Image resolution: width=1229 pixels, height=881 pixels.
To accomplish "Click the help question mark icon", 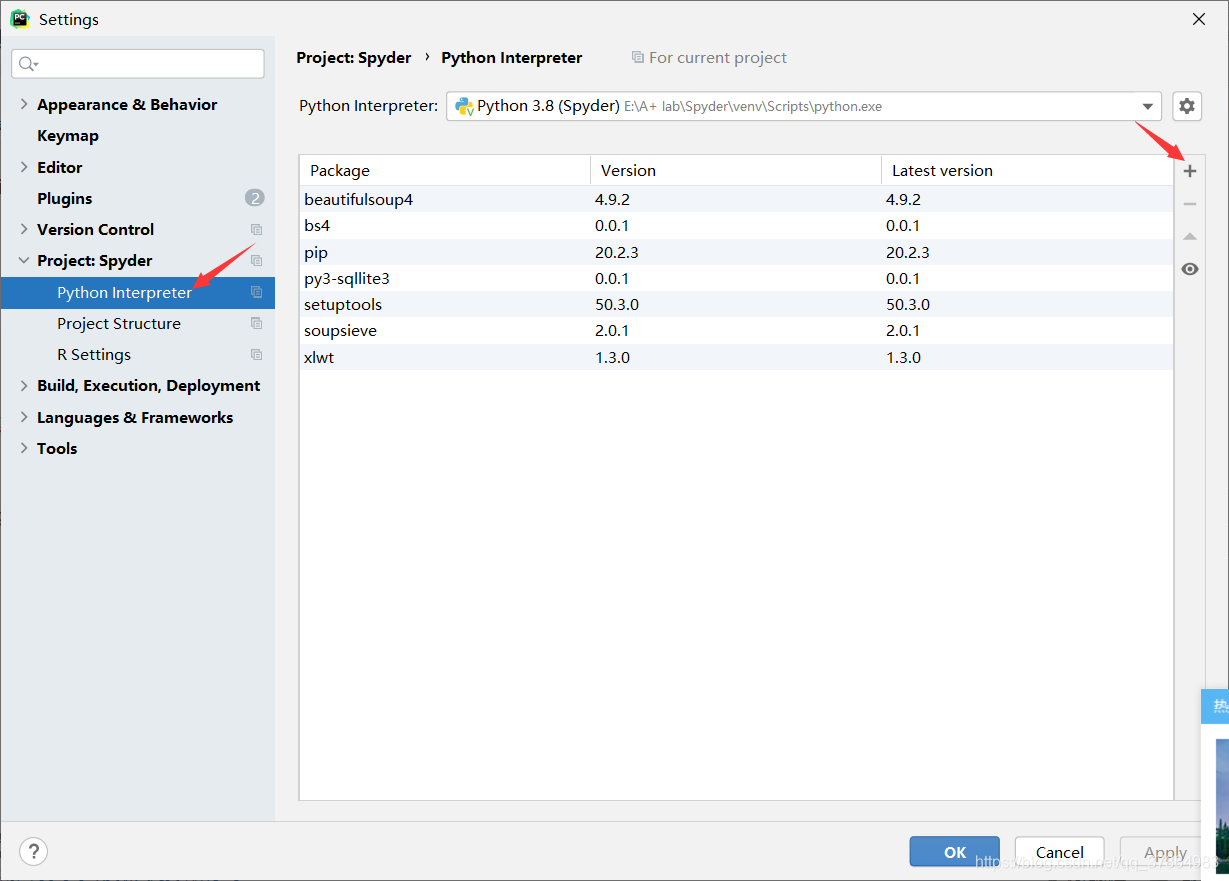I will 34,851.
